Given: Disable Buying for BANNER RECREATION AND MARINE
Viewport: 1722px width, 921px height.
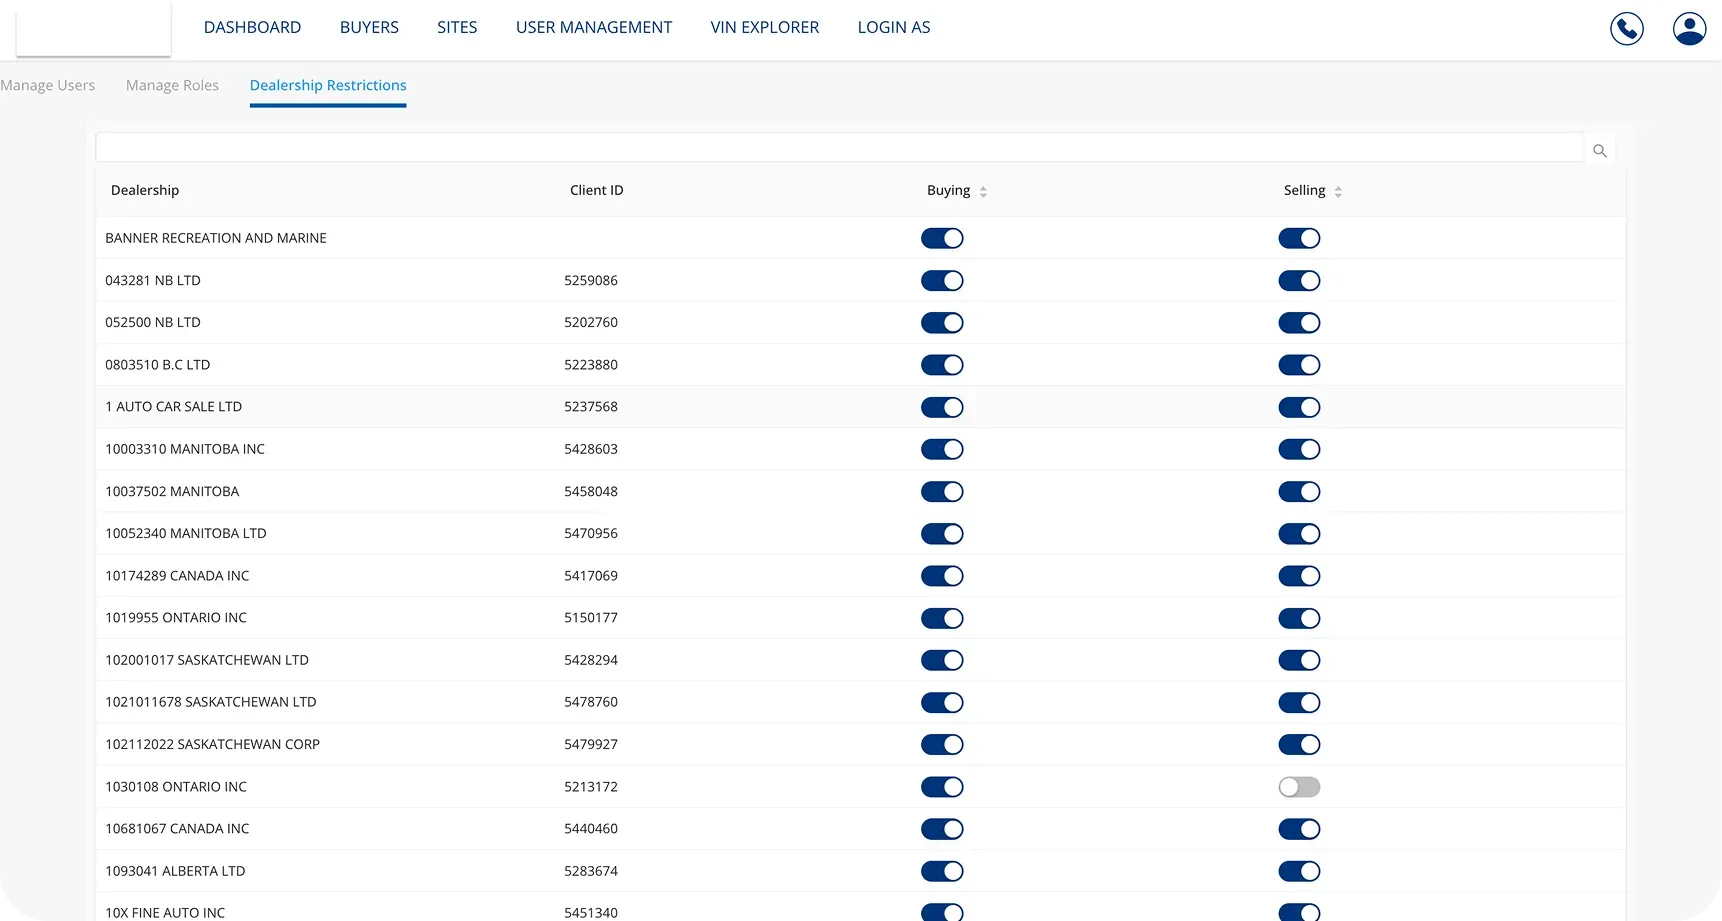Looking at the screenshot, I should 942,239.
